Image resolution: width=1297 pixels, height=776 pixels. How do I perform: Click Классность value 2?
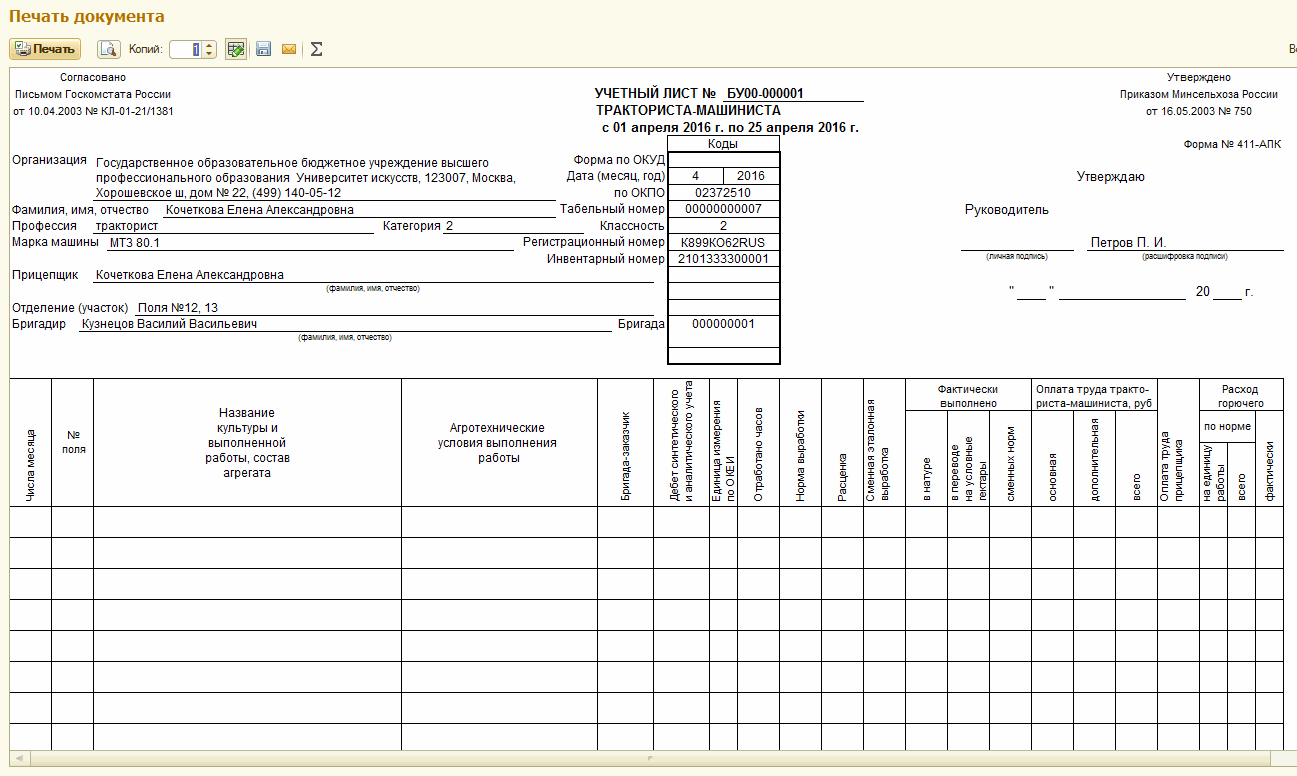[723, 226]
